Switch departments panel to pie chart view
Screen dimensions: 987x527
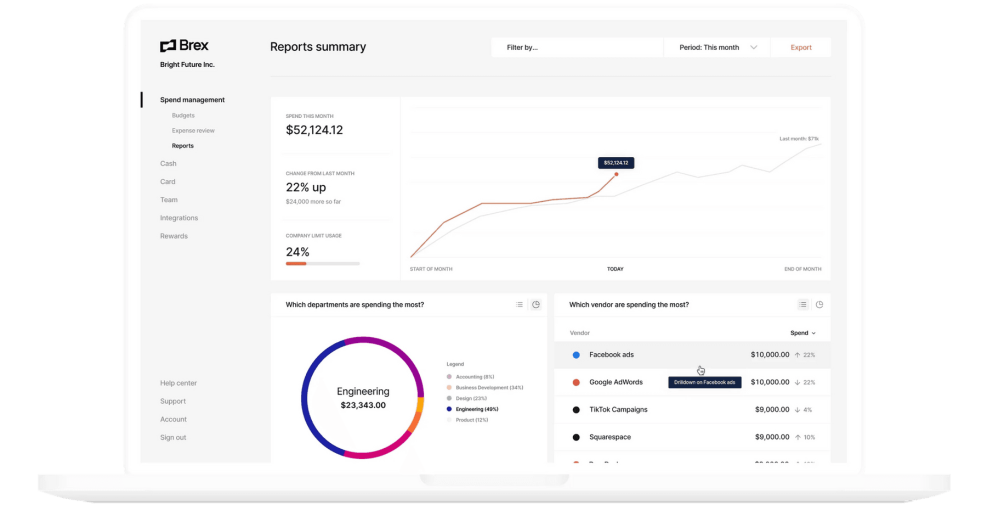point(536,305)
